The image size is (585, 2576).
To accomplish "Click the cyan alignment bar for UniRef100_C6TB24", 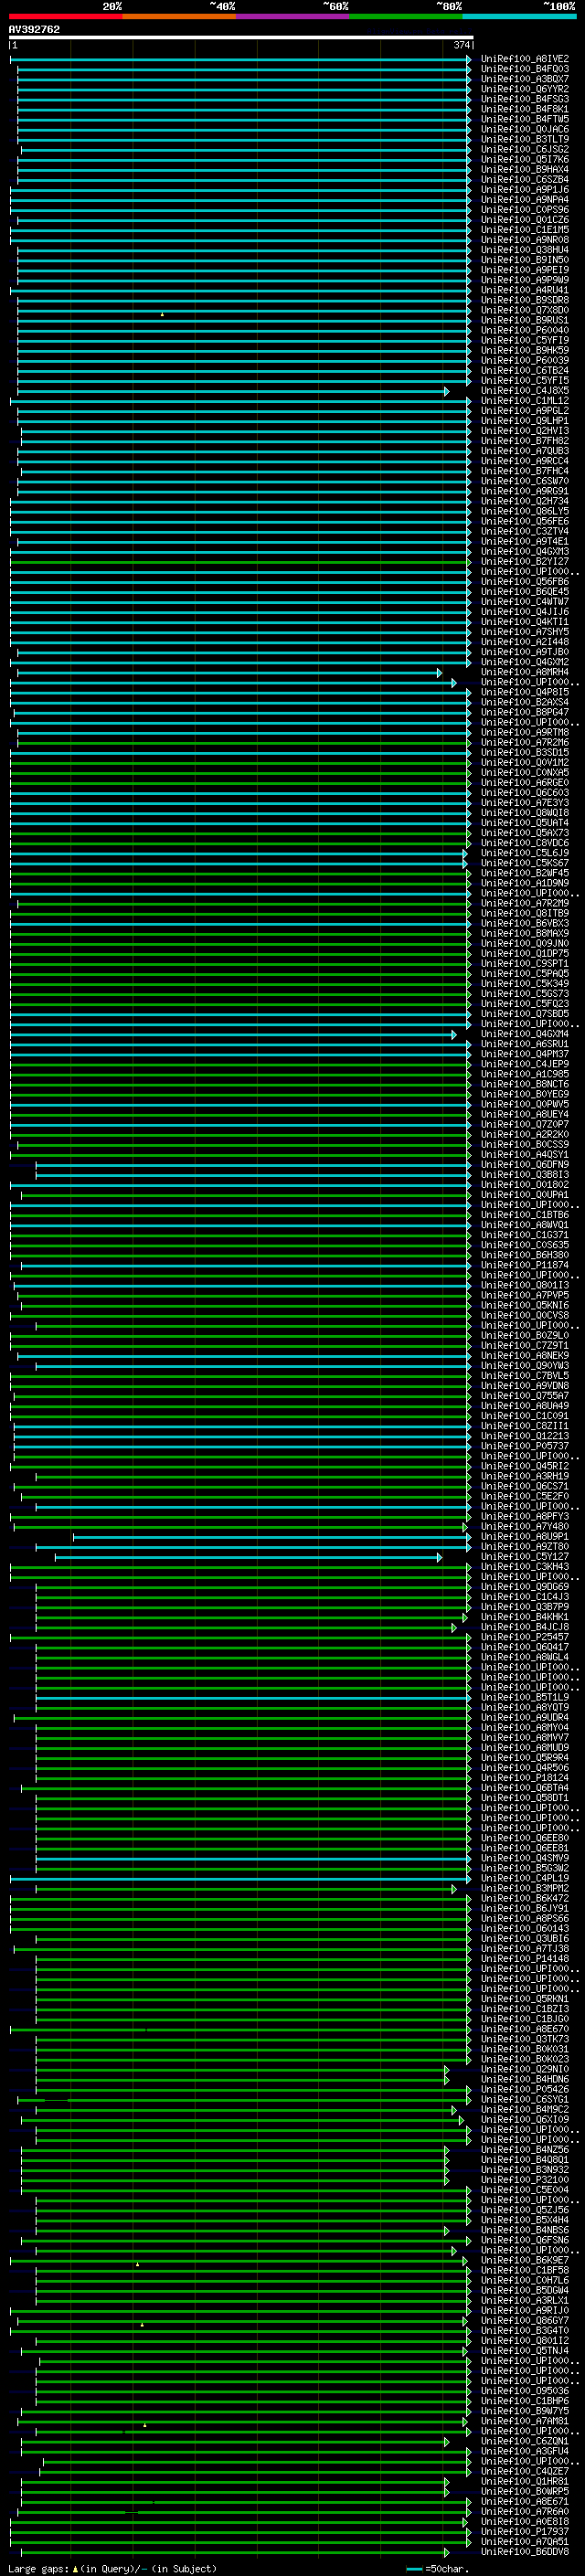I will click(243, 371).
